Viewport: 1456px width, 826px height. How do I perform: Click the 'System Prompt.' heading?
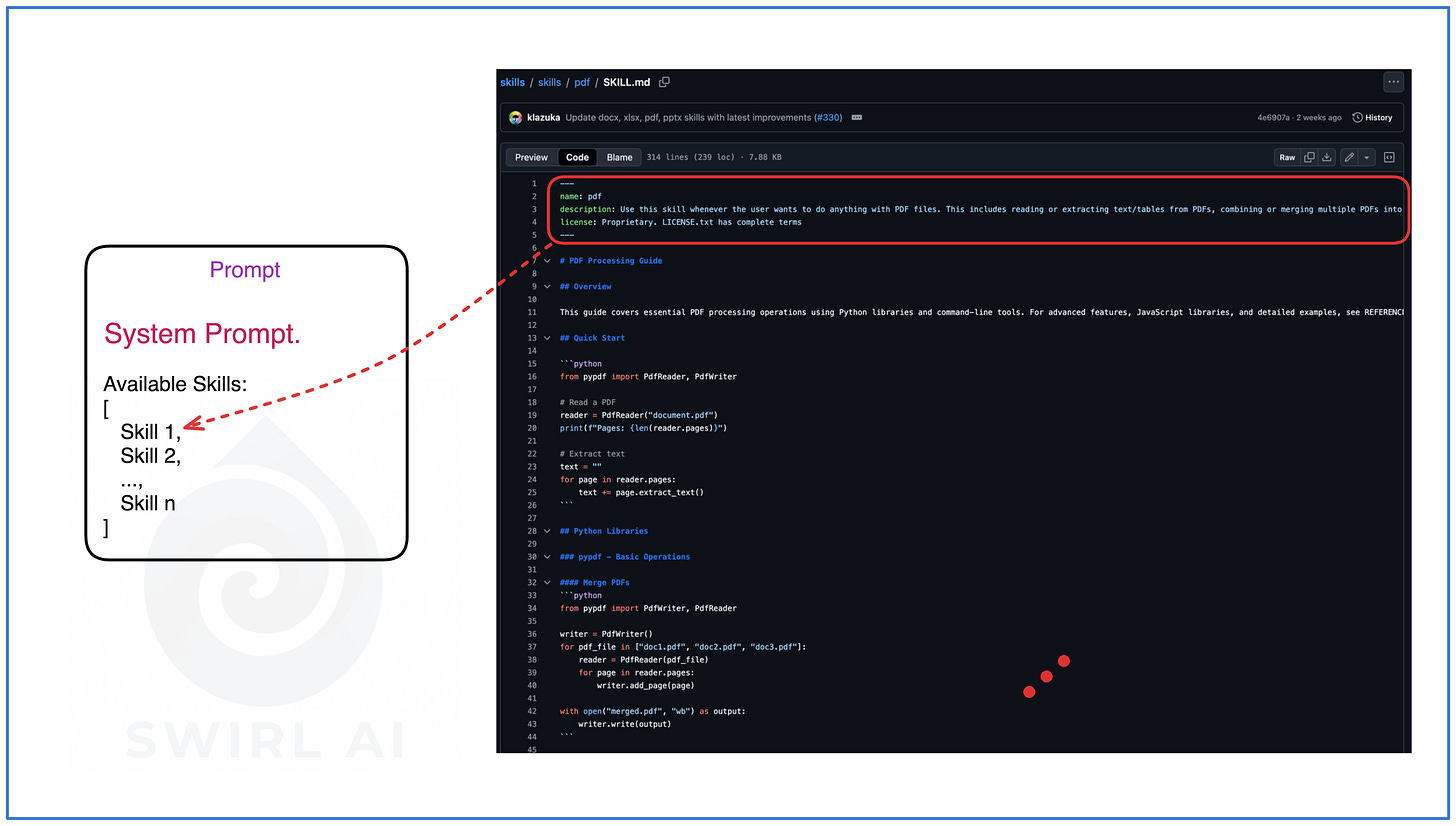[x=202, y=335]
